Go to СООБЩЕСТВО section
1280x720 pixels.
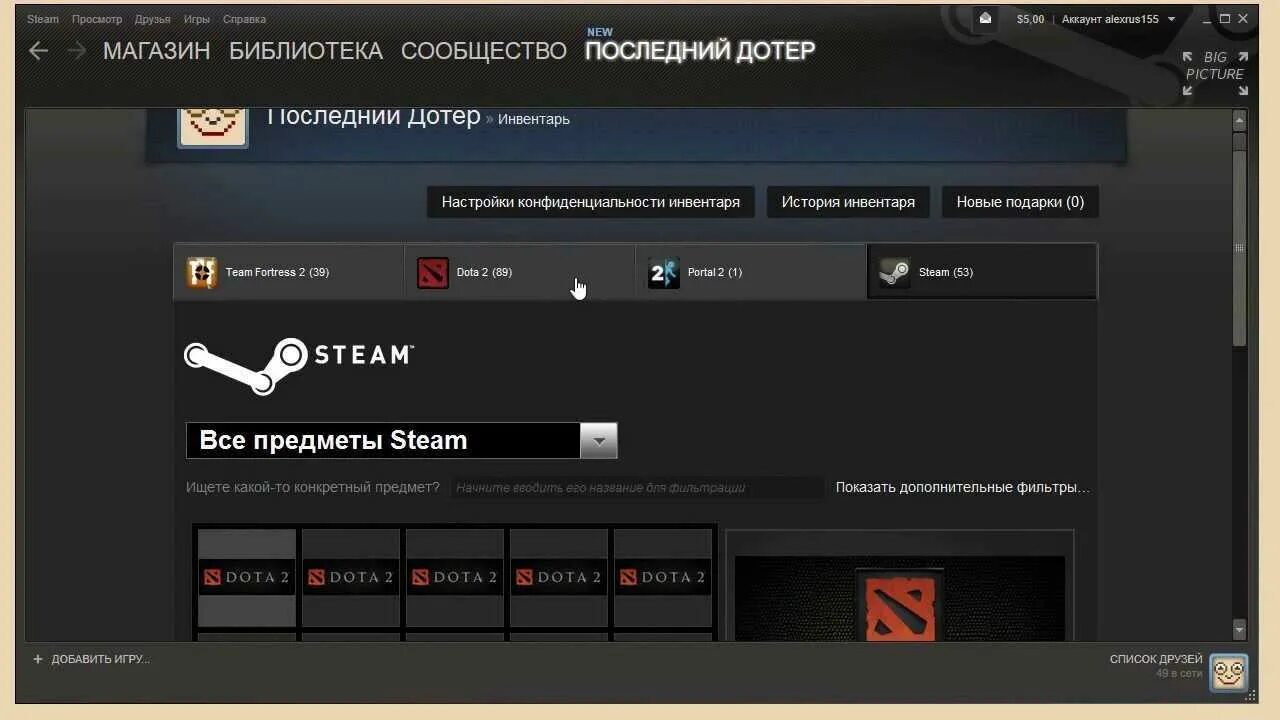[x=484, y=51]
